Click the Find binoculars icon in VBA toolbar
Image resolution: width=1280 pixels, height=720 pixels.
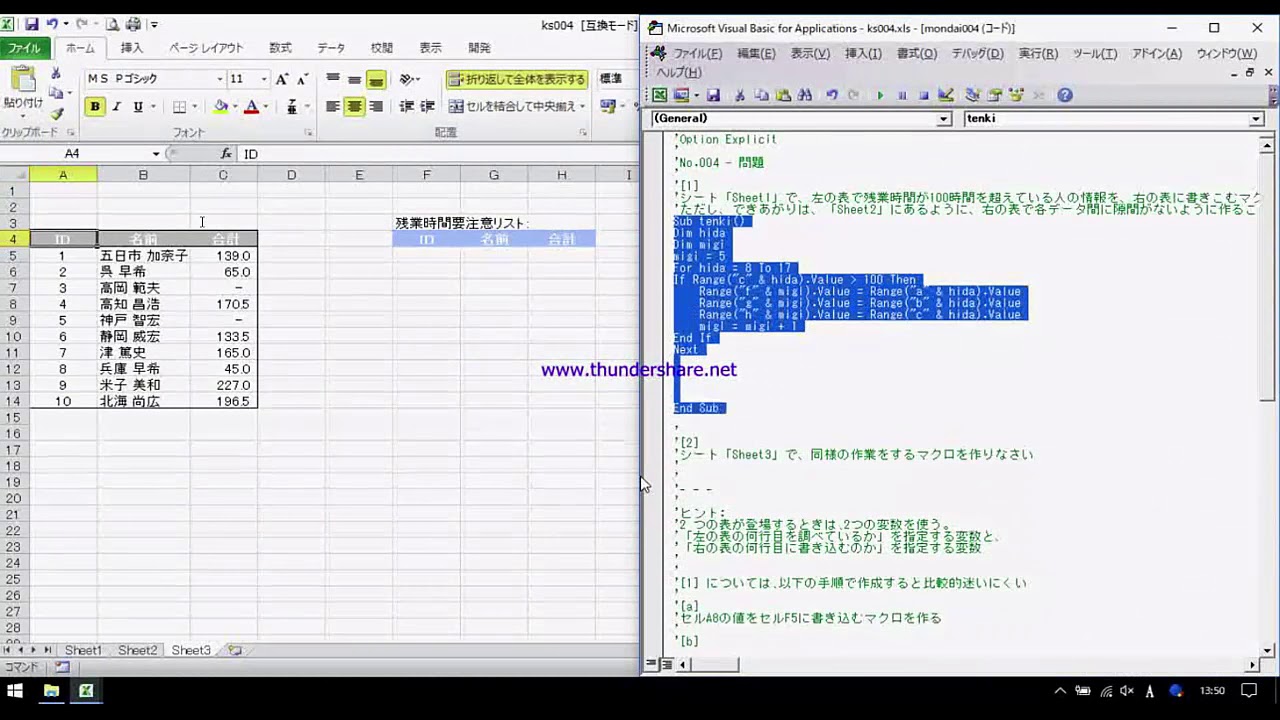(x=805, y=95)
